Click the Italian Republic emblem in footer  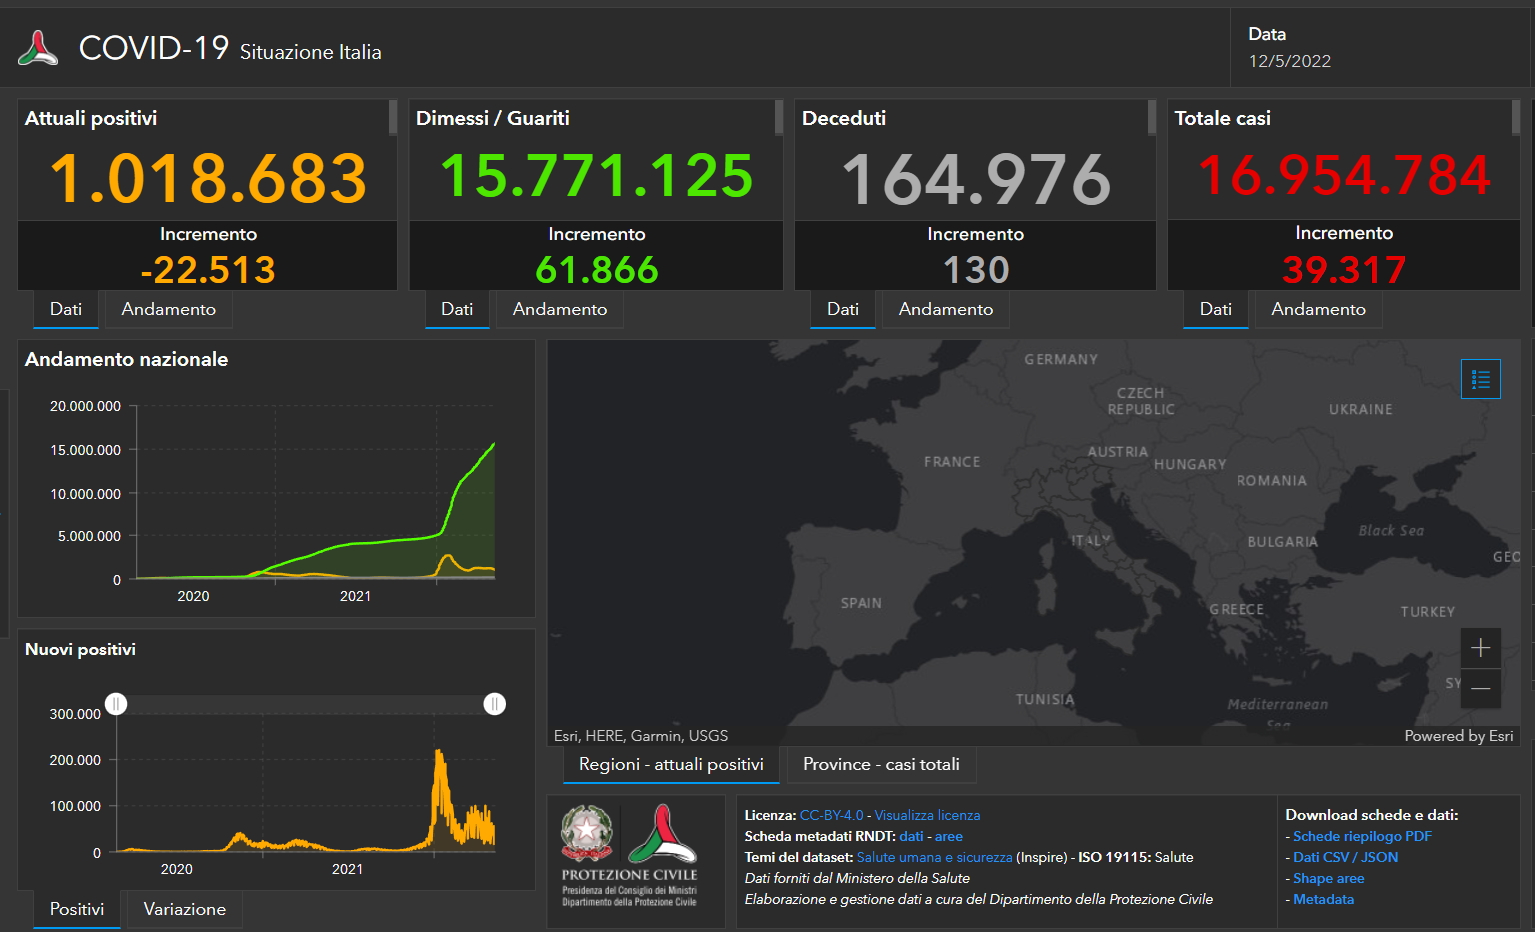point(587,834)
